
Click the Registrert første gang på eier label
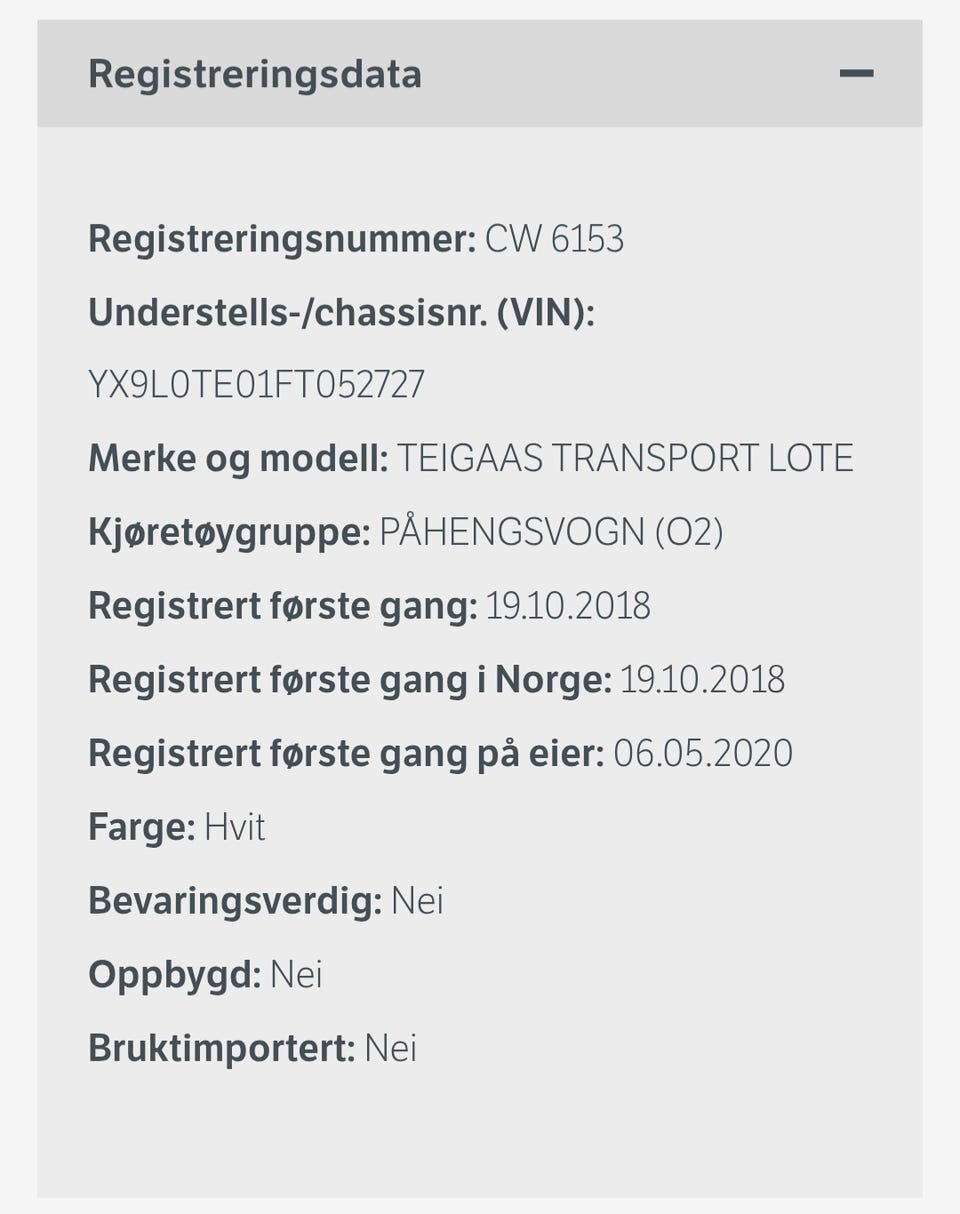pos(346,753)
